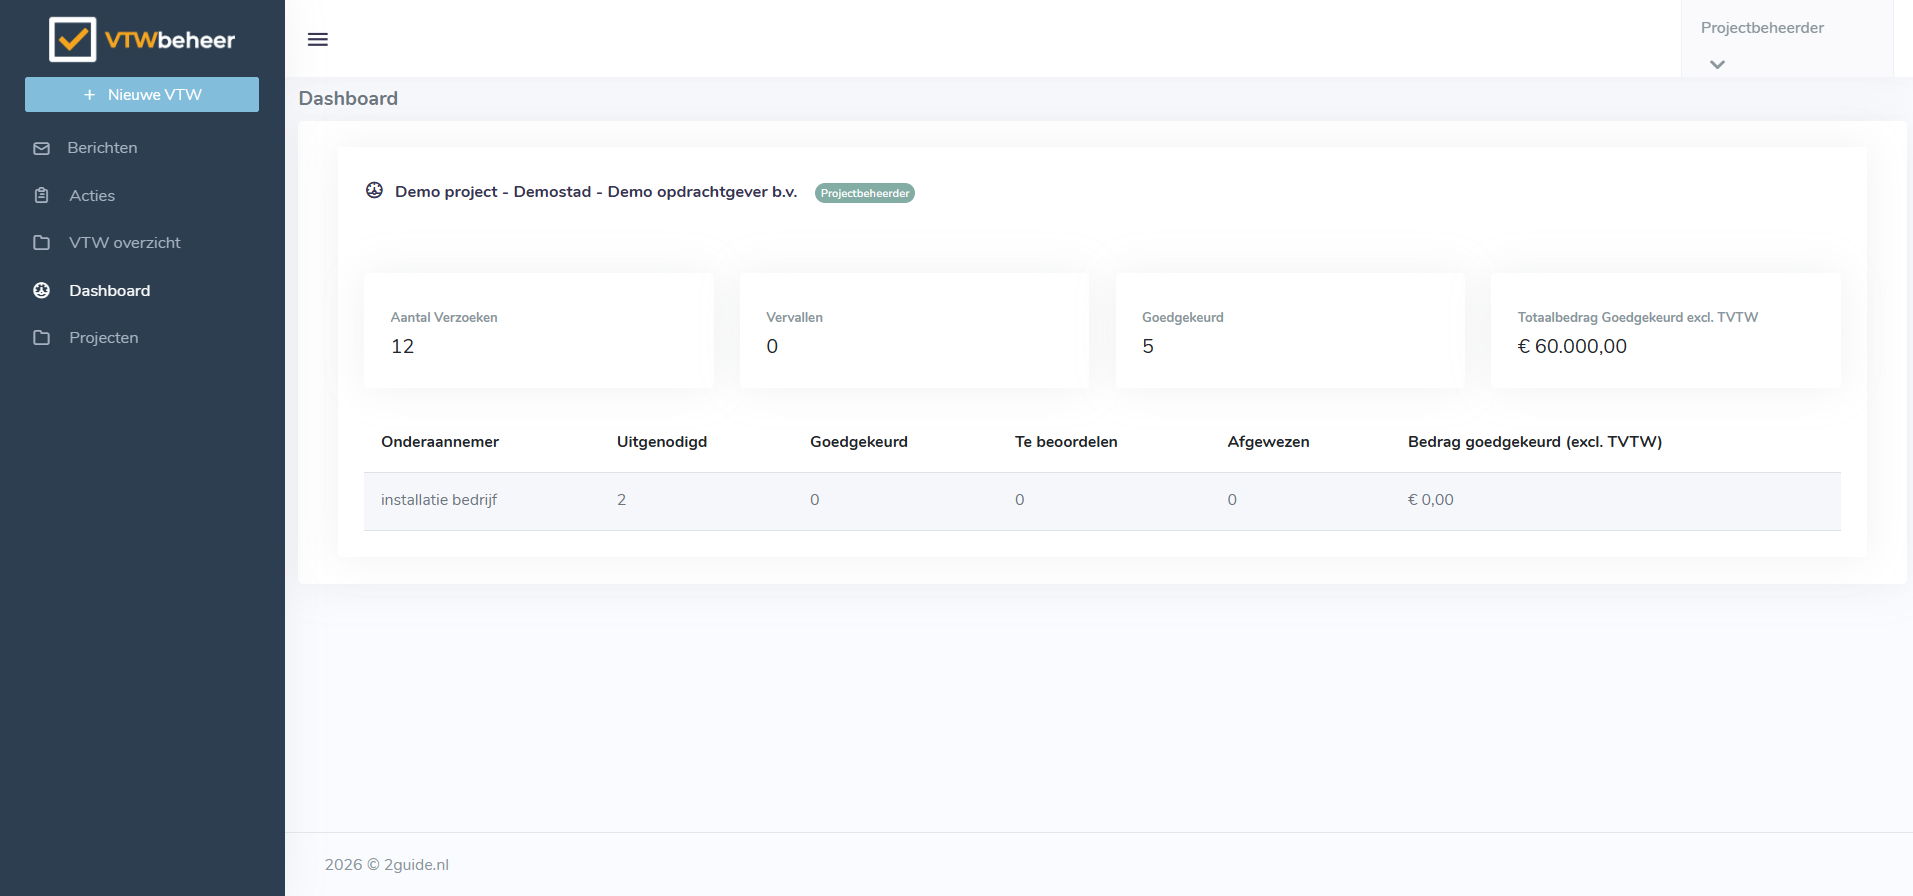The image size is (1913, 896).
Task: Open Berichten from the sidebar
Action: [102, 148]
